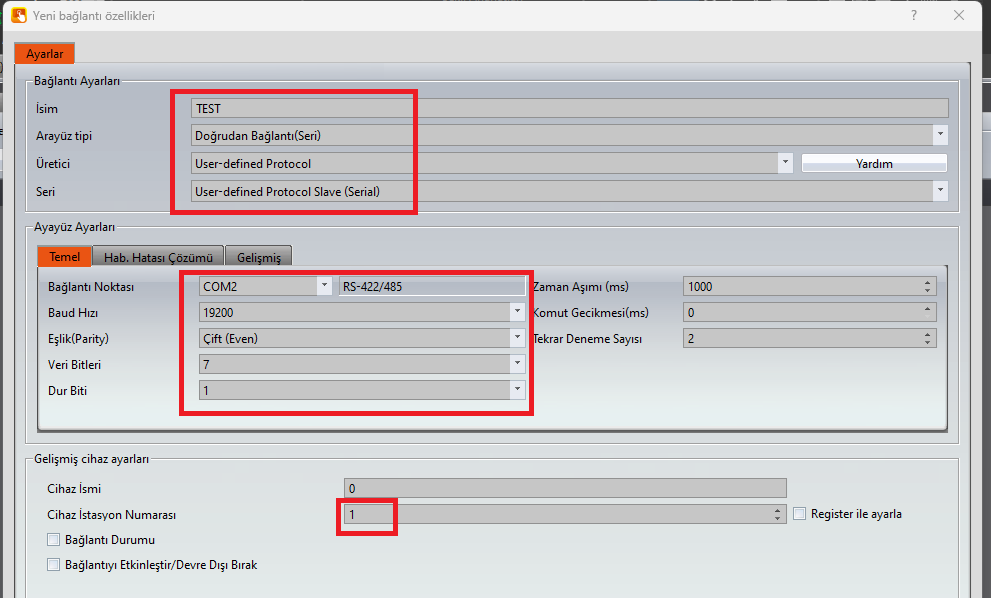Enable the Register ile ayarla checkbox

point(800,514)
